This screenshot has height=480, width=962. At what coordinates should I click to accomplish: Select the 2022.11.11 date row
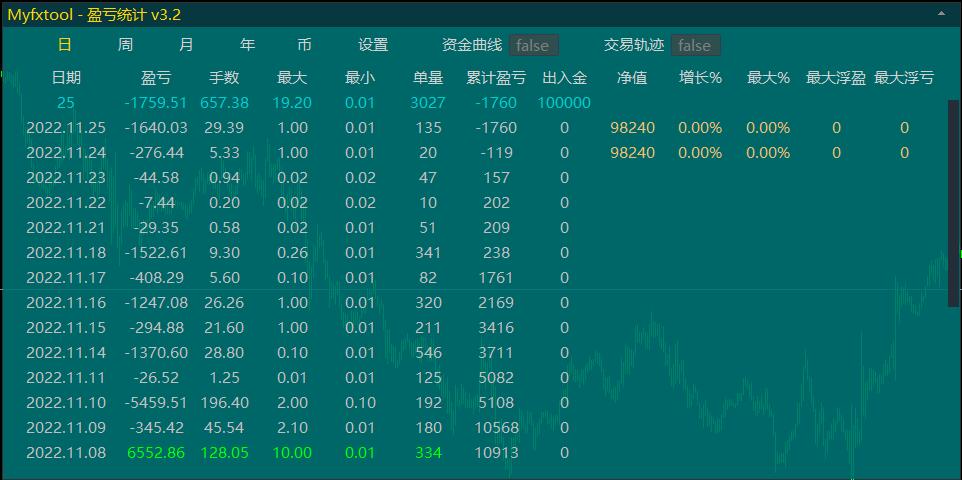(x=66, y=377)
